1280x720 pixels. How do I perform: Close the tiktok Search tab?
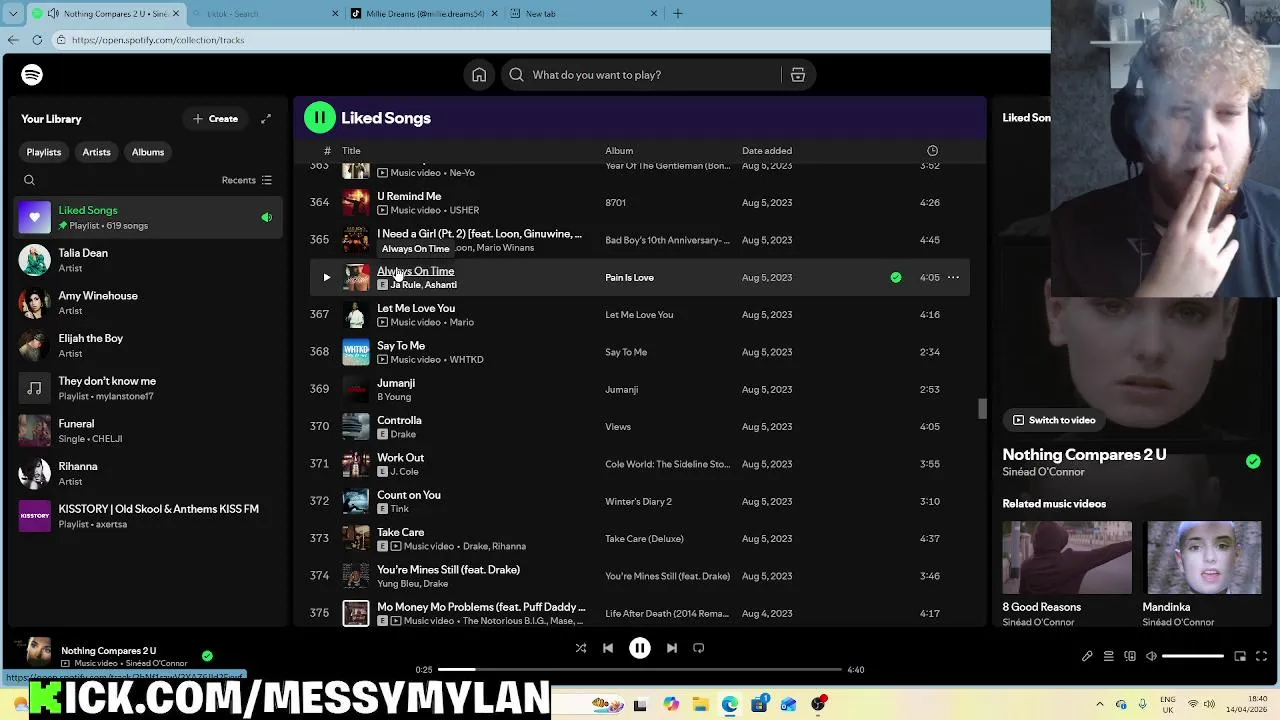pyautogui.click(x=335, y=14)
